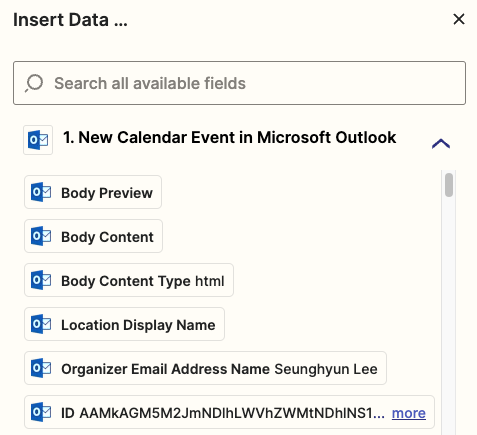
Task: Click the Outlook icon beside step 1 header
Action: 38,140
